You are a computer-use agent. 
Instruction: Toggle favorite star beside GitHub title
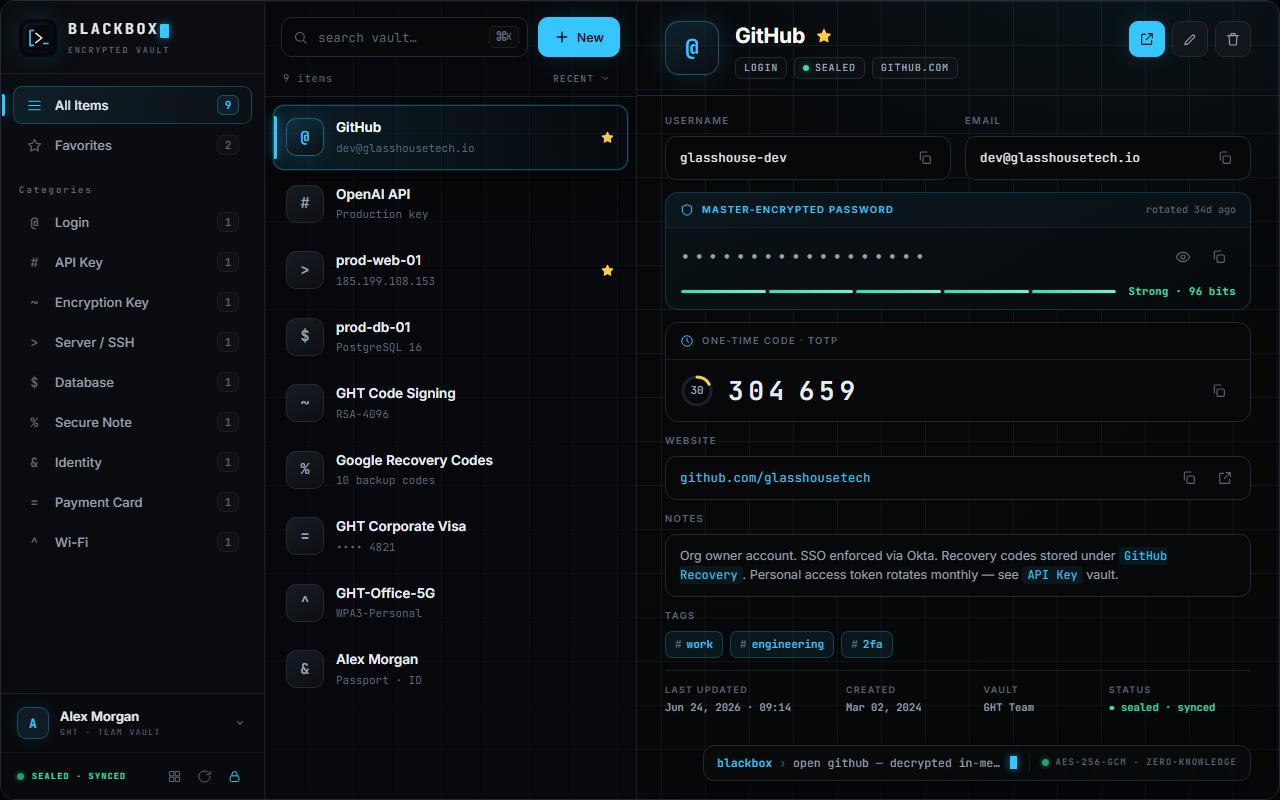824,36
